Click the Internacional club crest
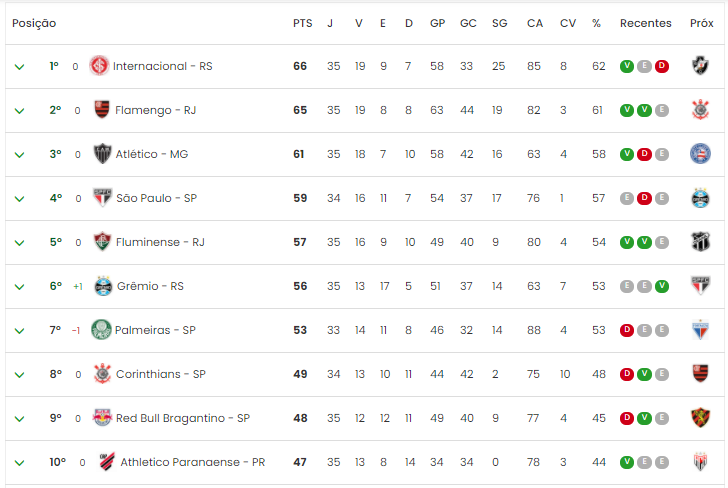This screenshot has width=728, height=488. (99, 65)
